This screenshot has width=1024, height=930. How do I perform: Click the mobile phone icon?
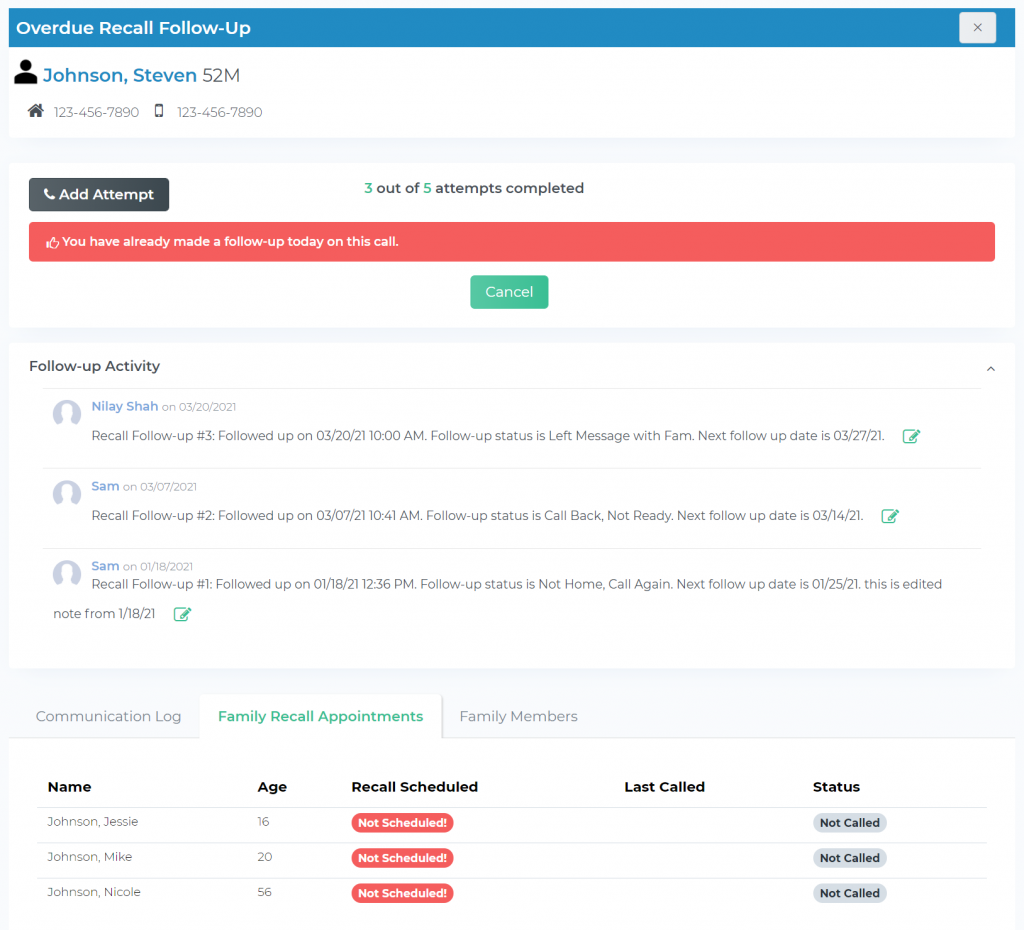158,110
